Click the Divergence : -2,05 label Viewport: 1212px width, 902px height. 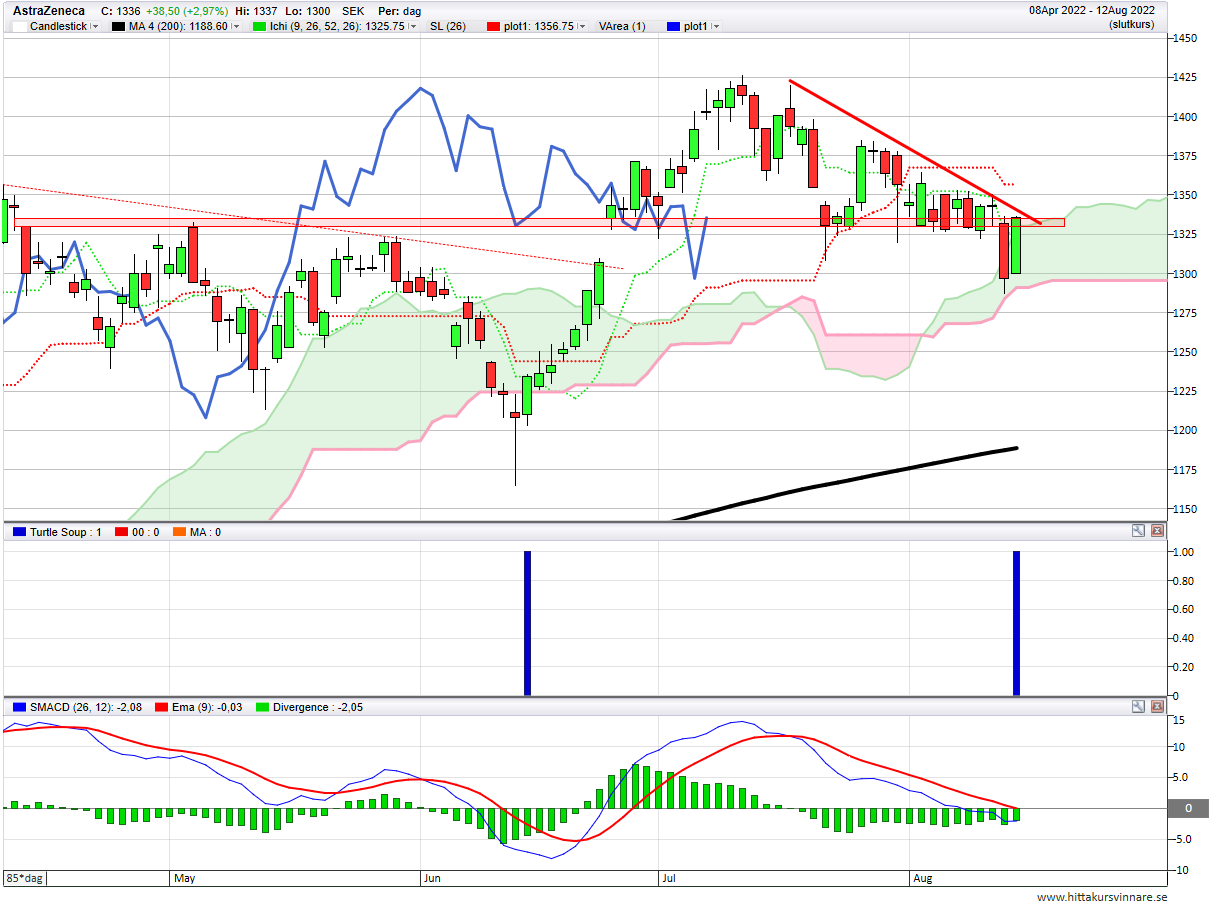(320, 707)
